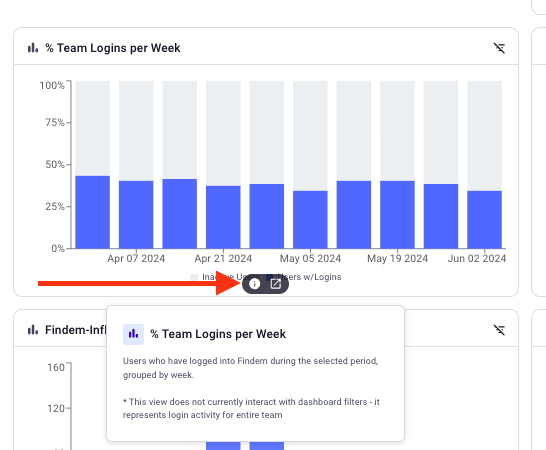Toggle Users w/Logins legend entry

click(304, 277)
